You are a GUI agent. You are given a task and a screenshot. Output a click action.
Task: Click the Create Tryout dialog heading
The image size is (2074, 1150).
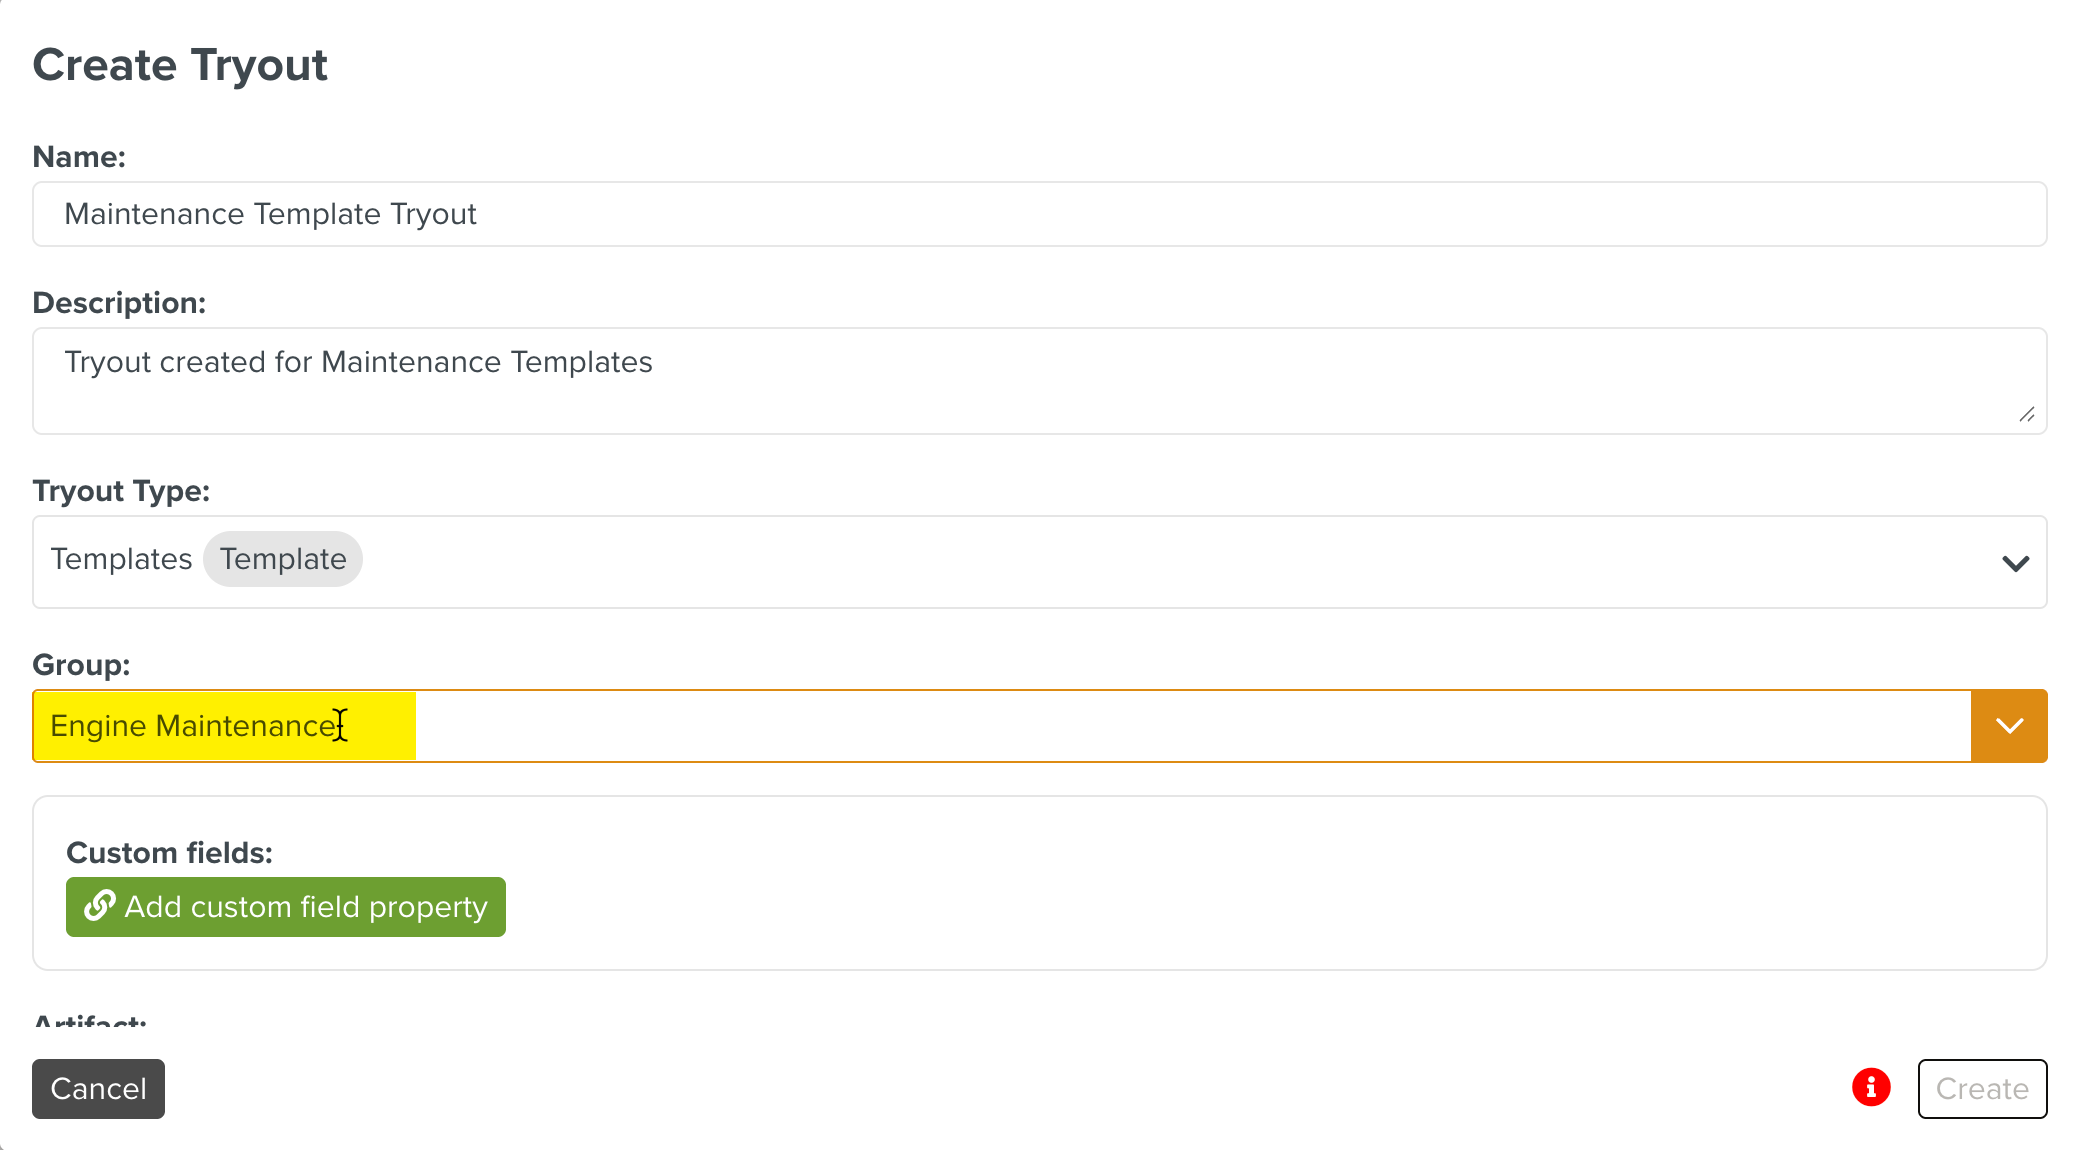coord(180,65)
